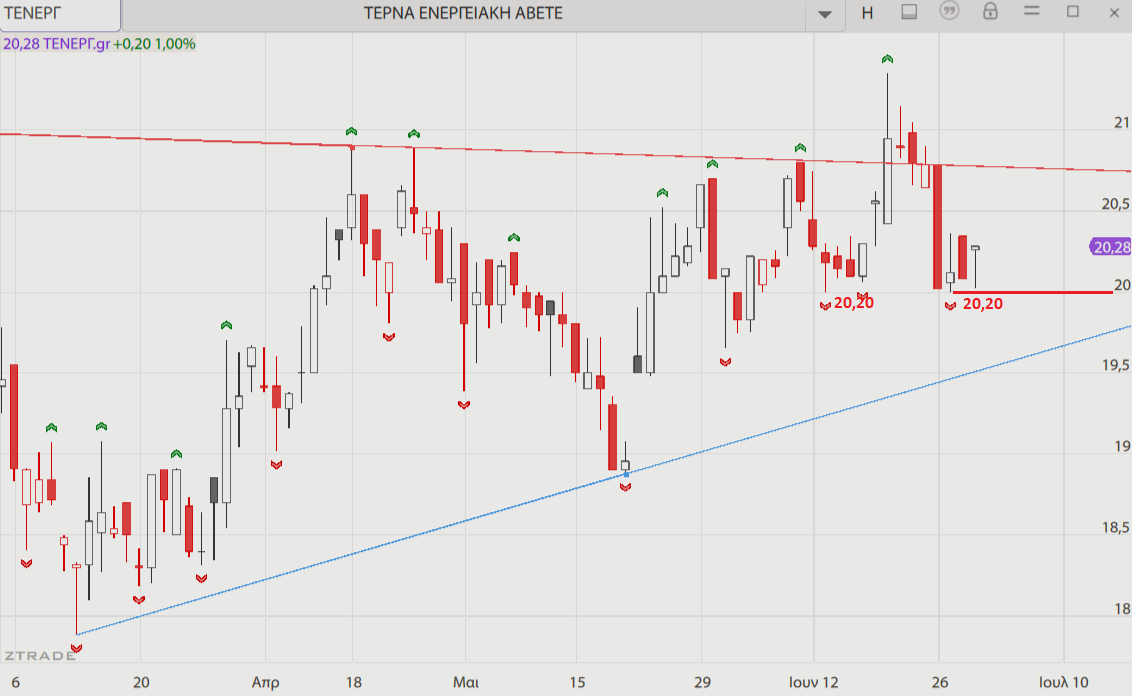Click the purple 20,28 current price tag
This screenshot has width=1132, height=696.
(1110, 247)
